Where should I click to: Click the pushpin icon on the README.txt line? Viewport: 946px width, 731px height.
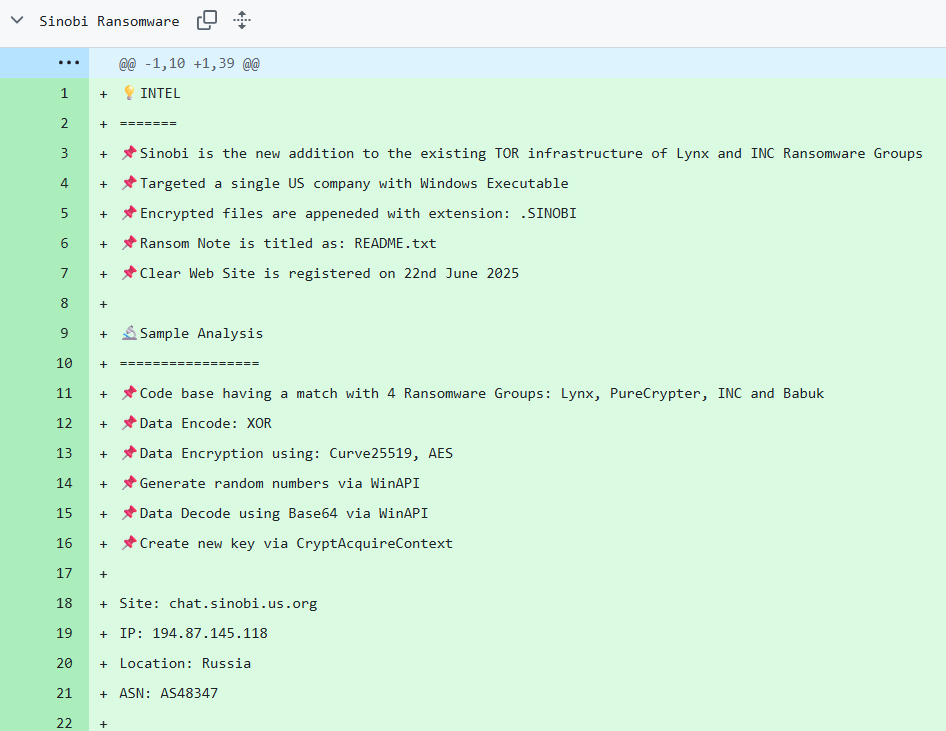click(128, 243)
